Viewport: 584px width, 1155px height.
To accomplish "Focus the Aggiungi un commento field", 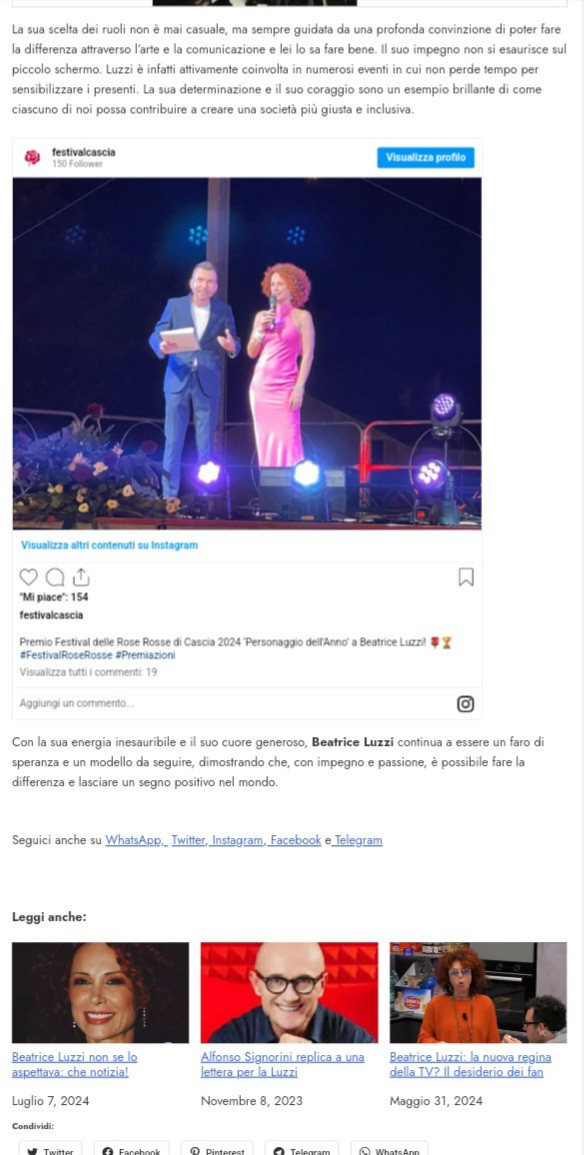I will (236, 703).
